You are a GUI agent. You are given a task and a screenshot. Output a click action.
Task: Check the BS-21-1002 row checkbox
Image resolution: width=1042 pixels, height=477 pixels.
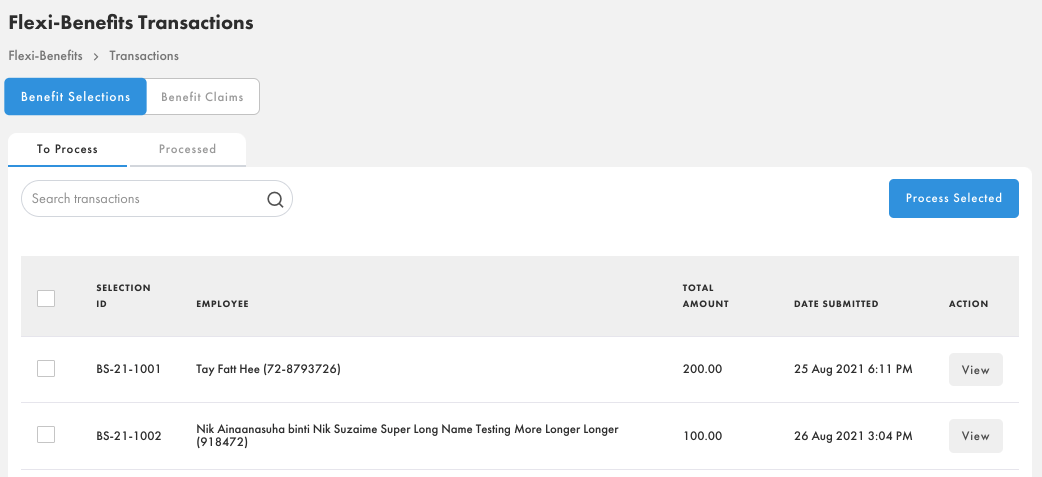46,435
